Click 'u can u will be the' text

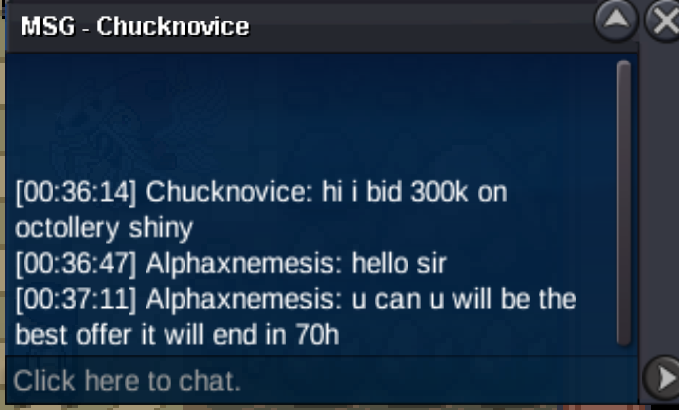pyautogui.click(x=464, y=299)
